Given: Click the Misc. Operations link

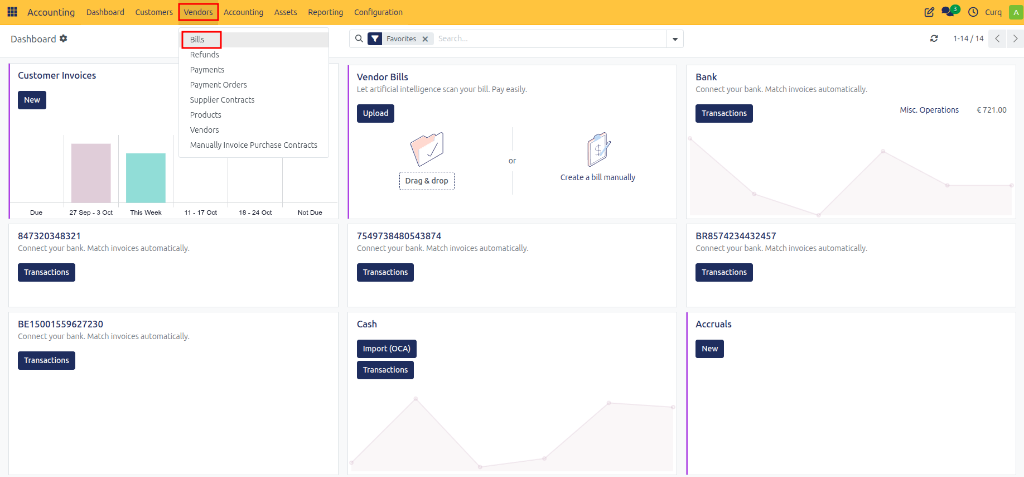Looking at the screenshot, I should [929, 110].
